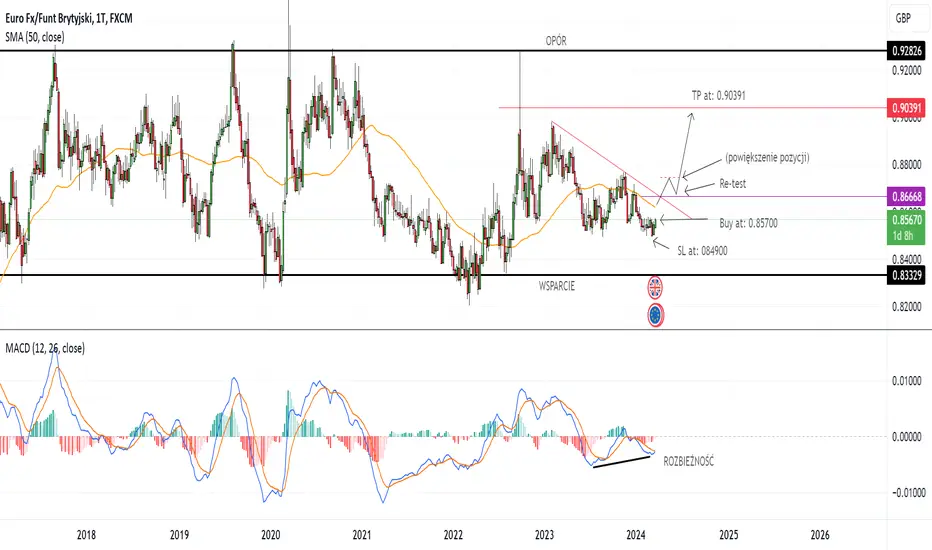Click the OPÓR resistance label

[x=556, y=41]
